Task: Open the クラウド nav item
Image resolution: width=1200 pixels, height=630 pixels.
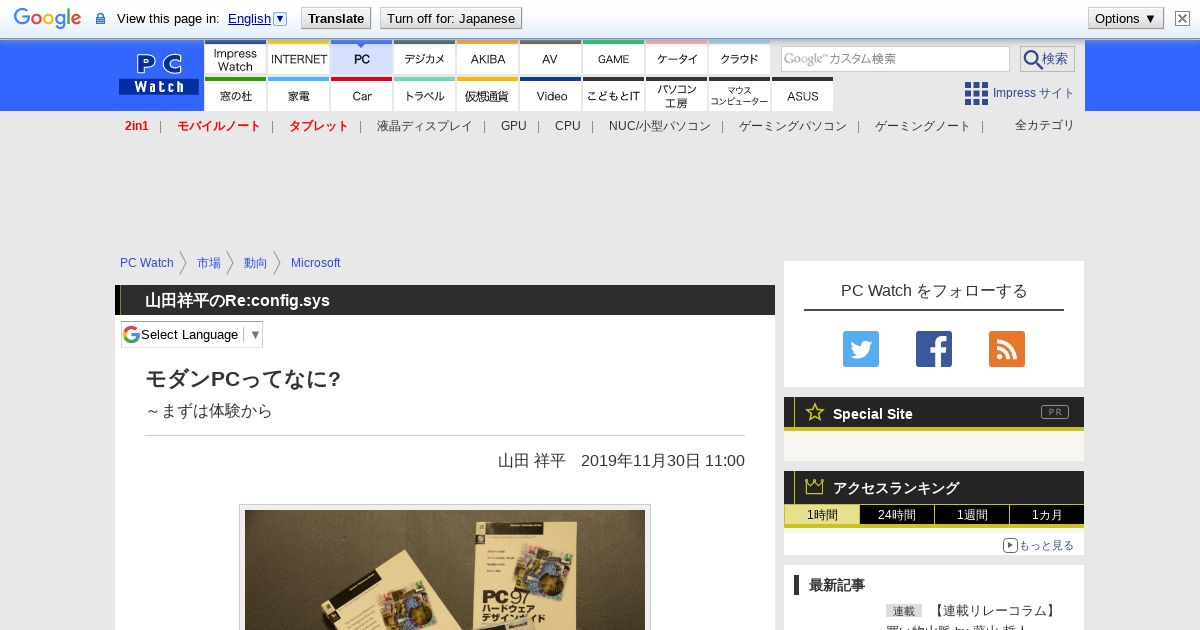Action: [740, 59]
